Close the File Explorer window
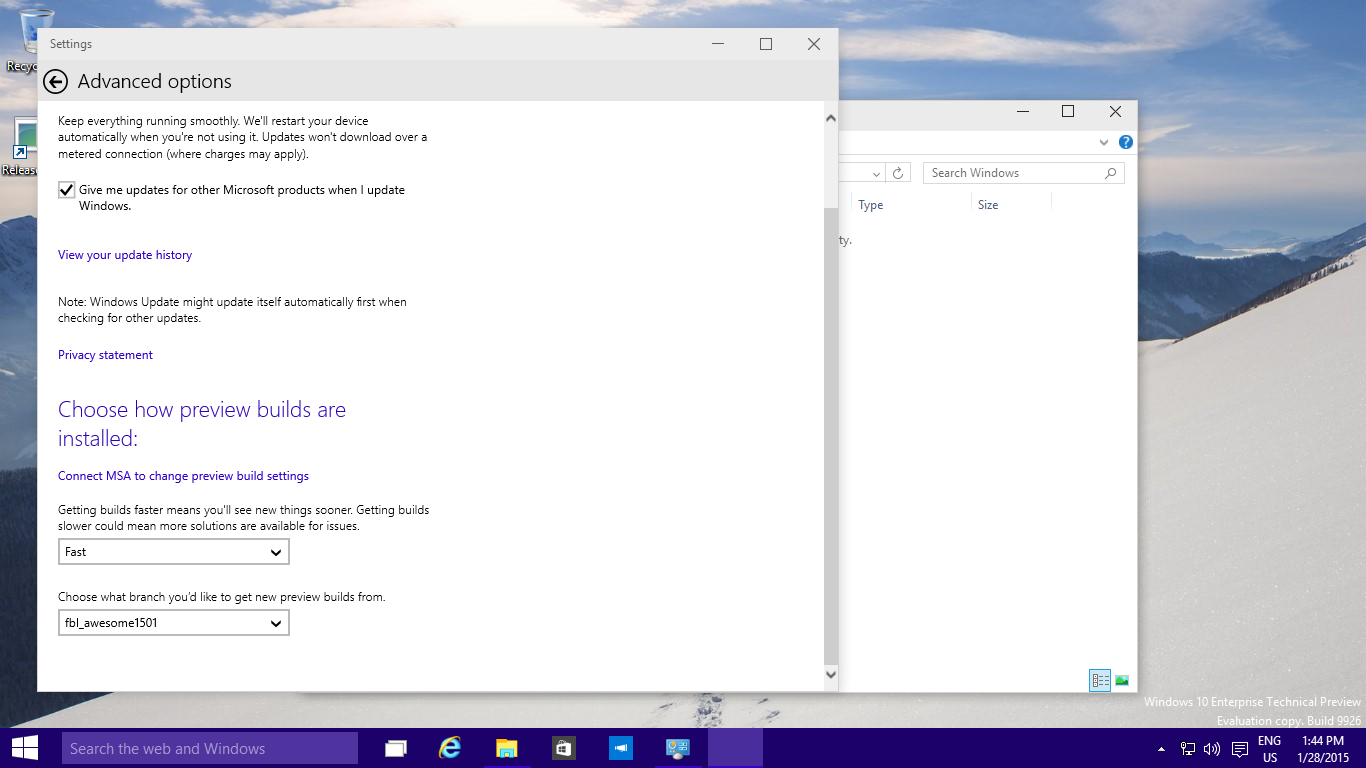Viewport: 1366px width, 768px height. 1115,112
